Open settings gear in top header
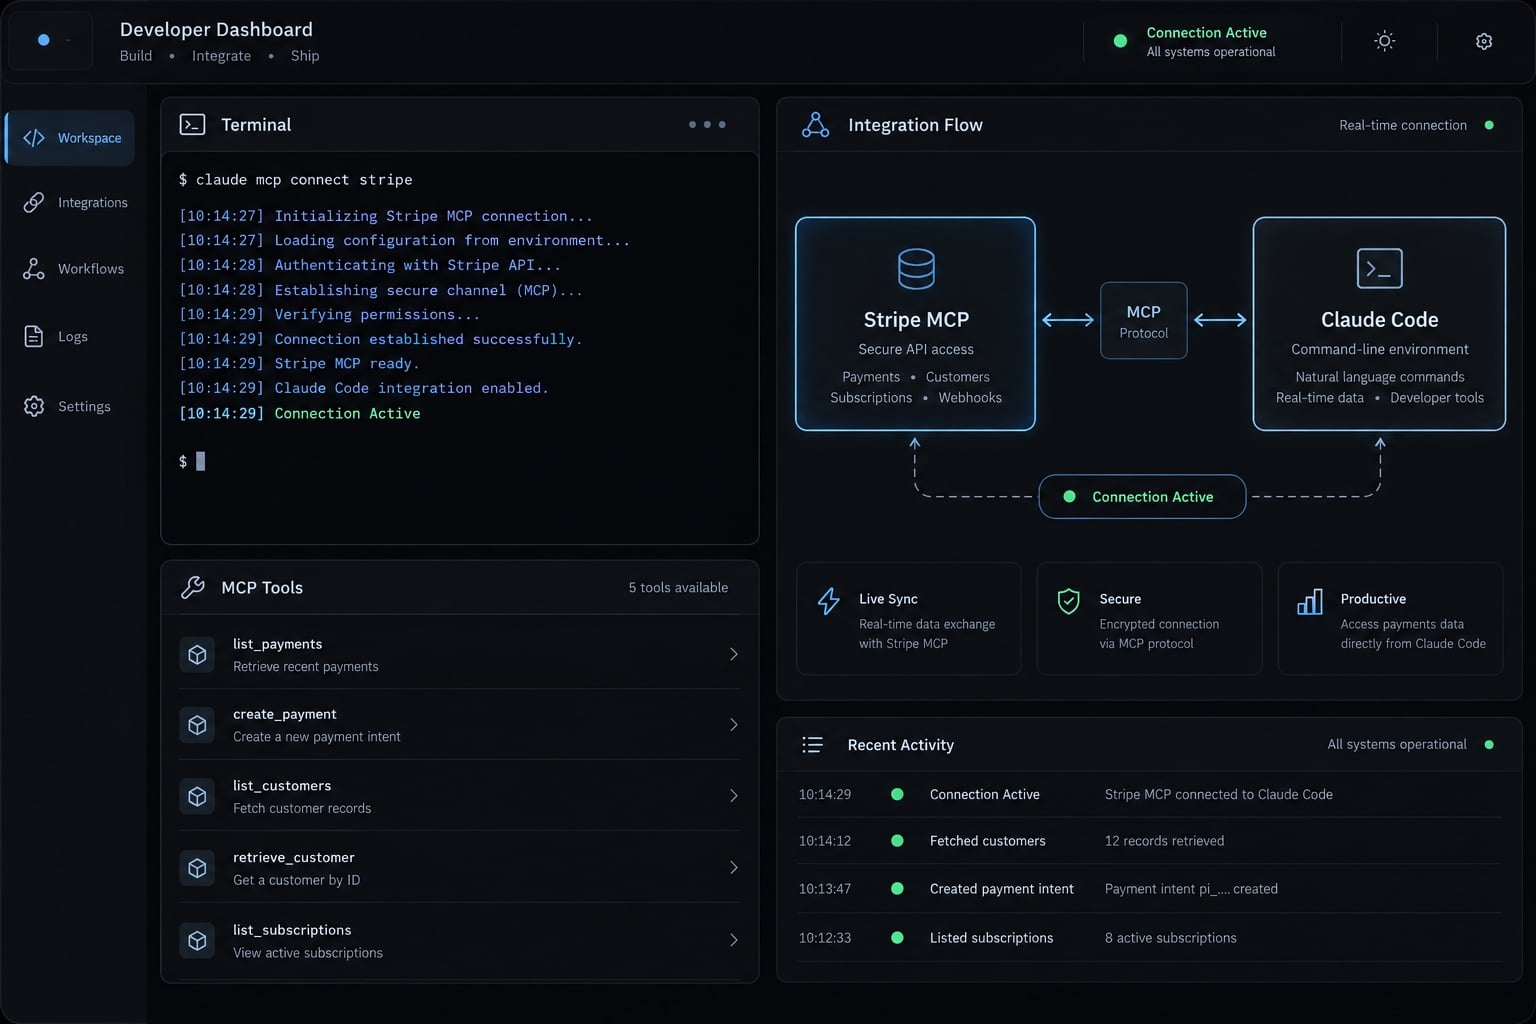This screenshot has height=1024, width=1536. (1484, 41)
